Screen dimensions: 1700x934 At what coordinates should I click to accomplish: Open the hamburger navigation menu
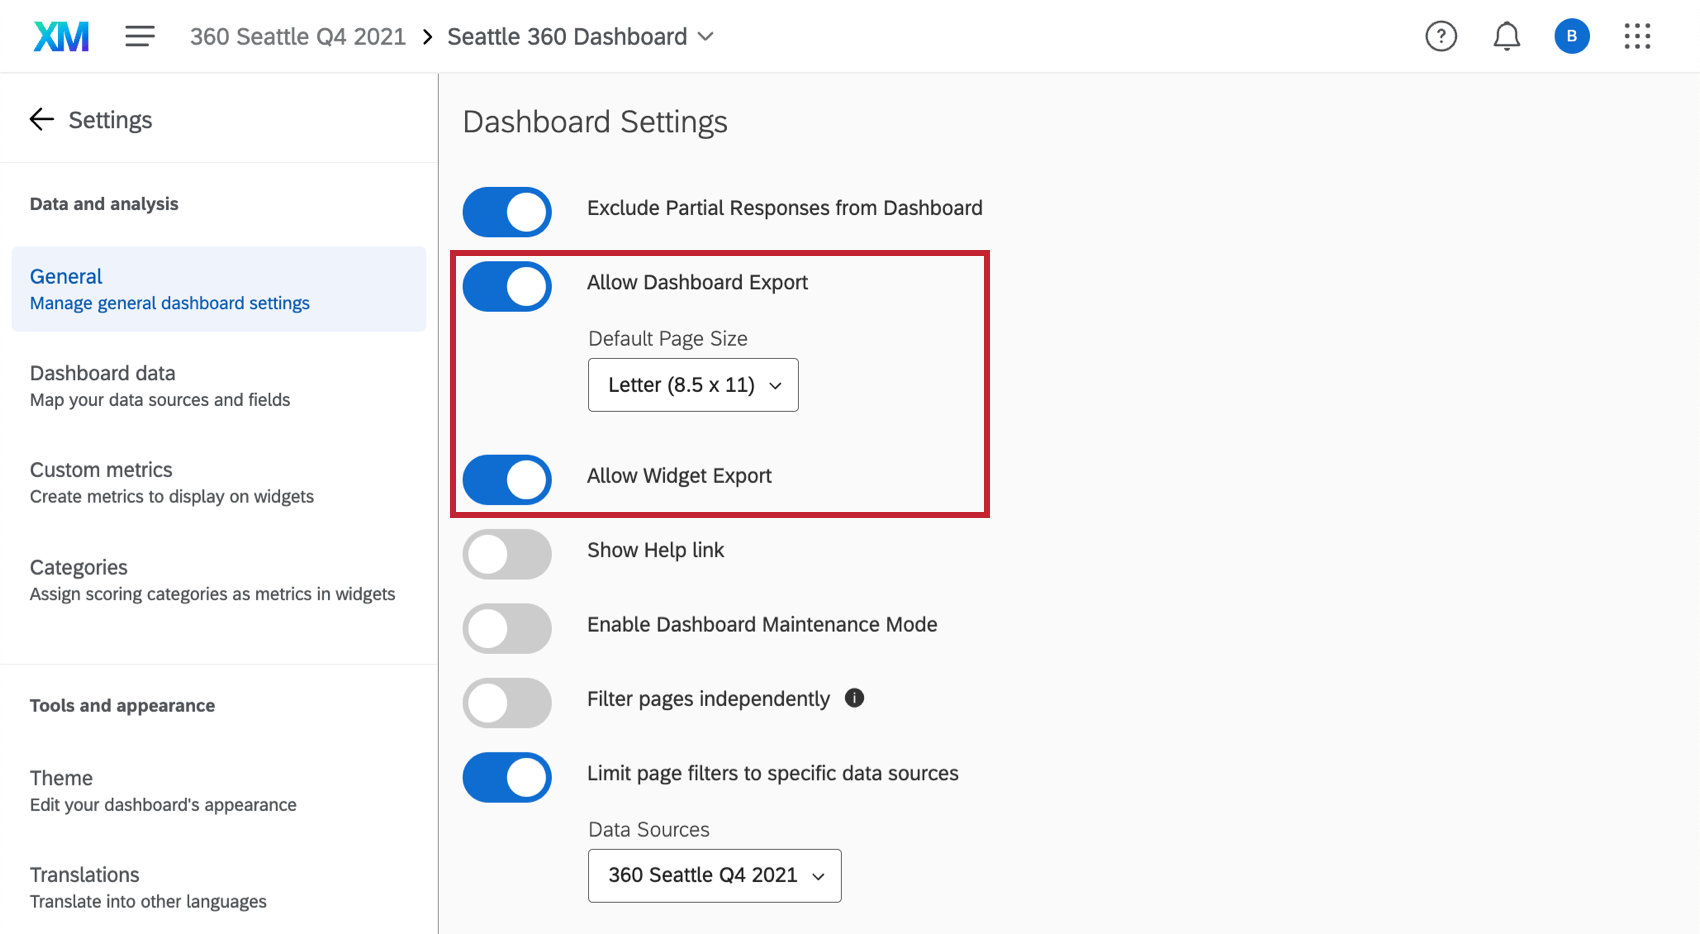click(x=140, y=36)
